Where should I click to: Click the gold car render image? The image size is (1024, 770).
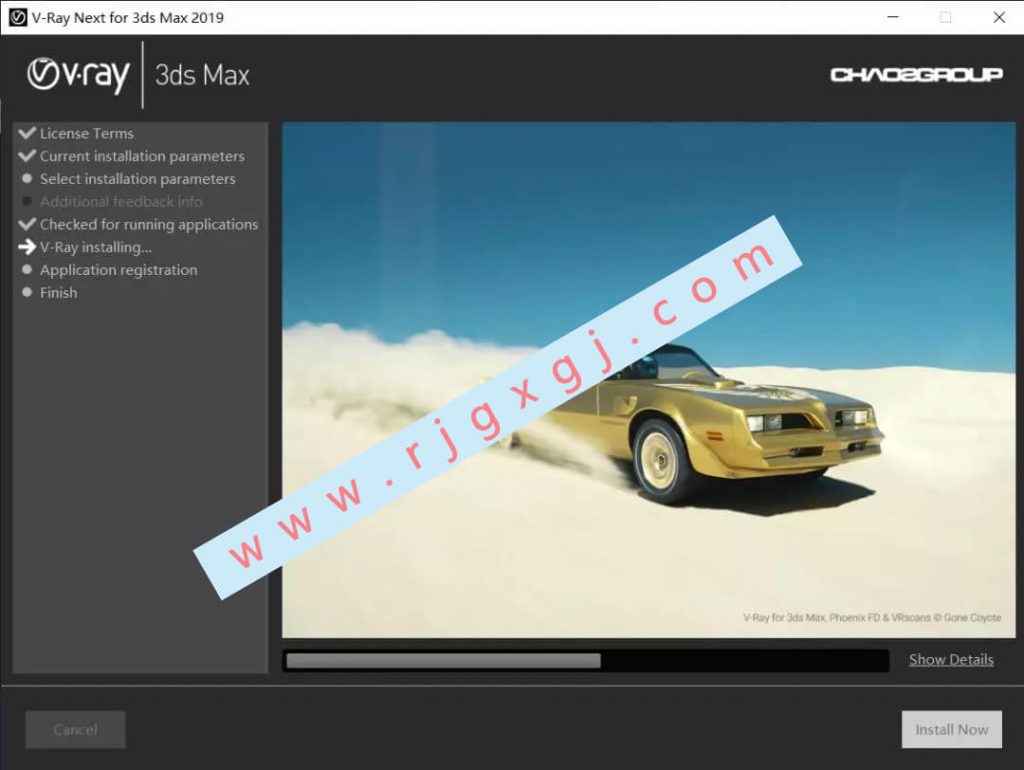[x=648, y=380]
